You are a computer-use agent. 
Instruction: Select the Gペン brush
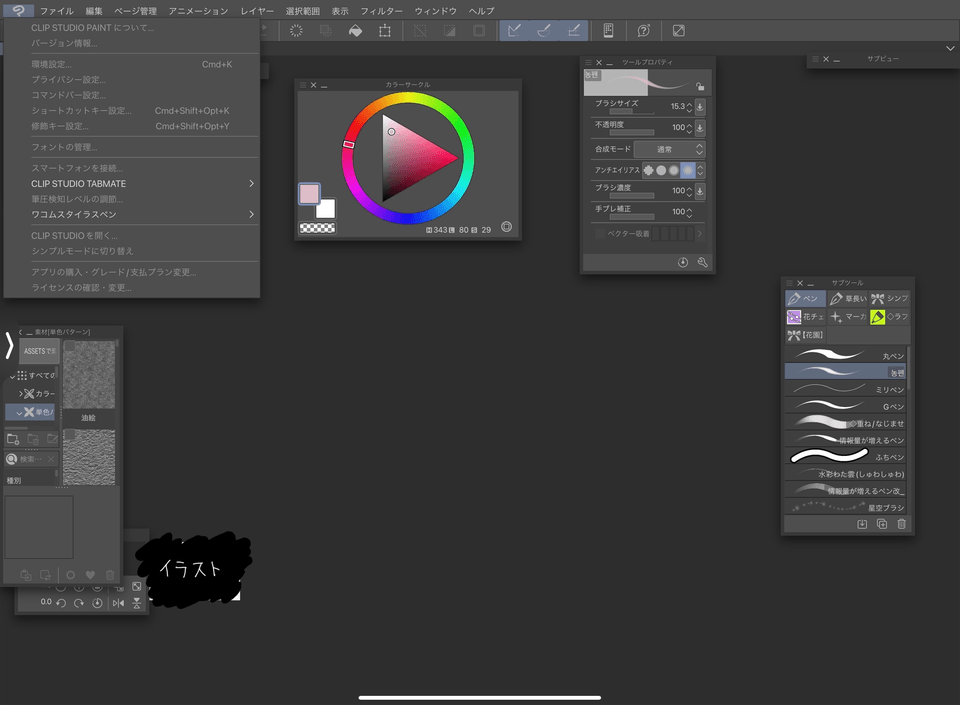click(x=846, y=406)
